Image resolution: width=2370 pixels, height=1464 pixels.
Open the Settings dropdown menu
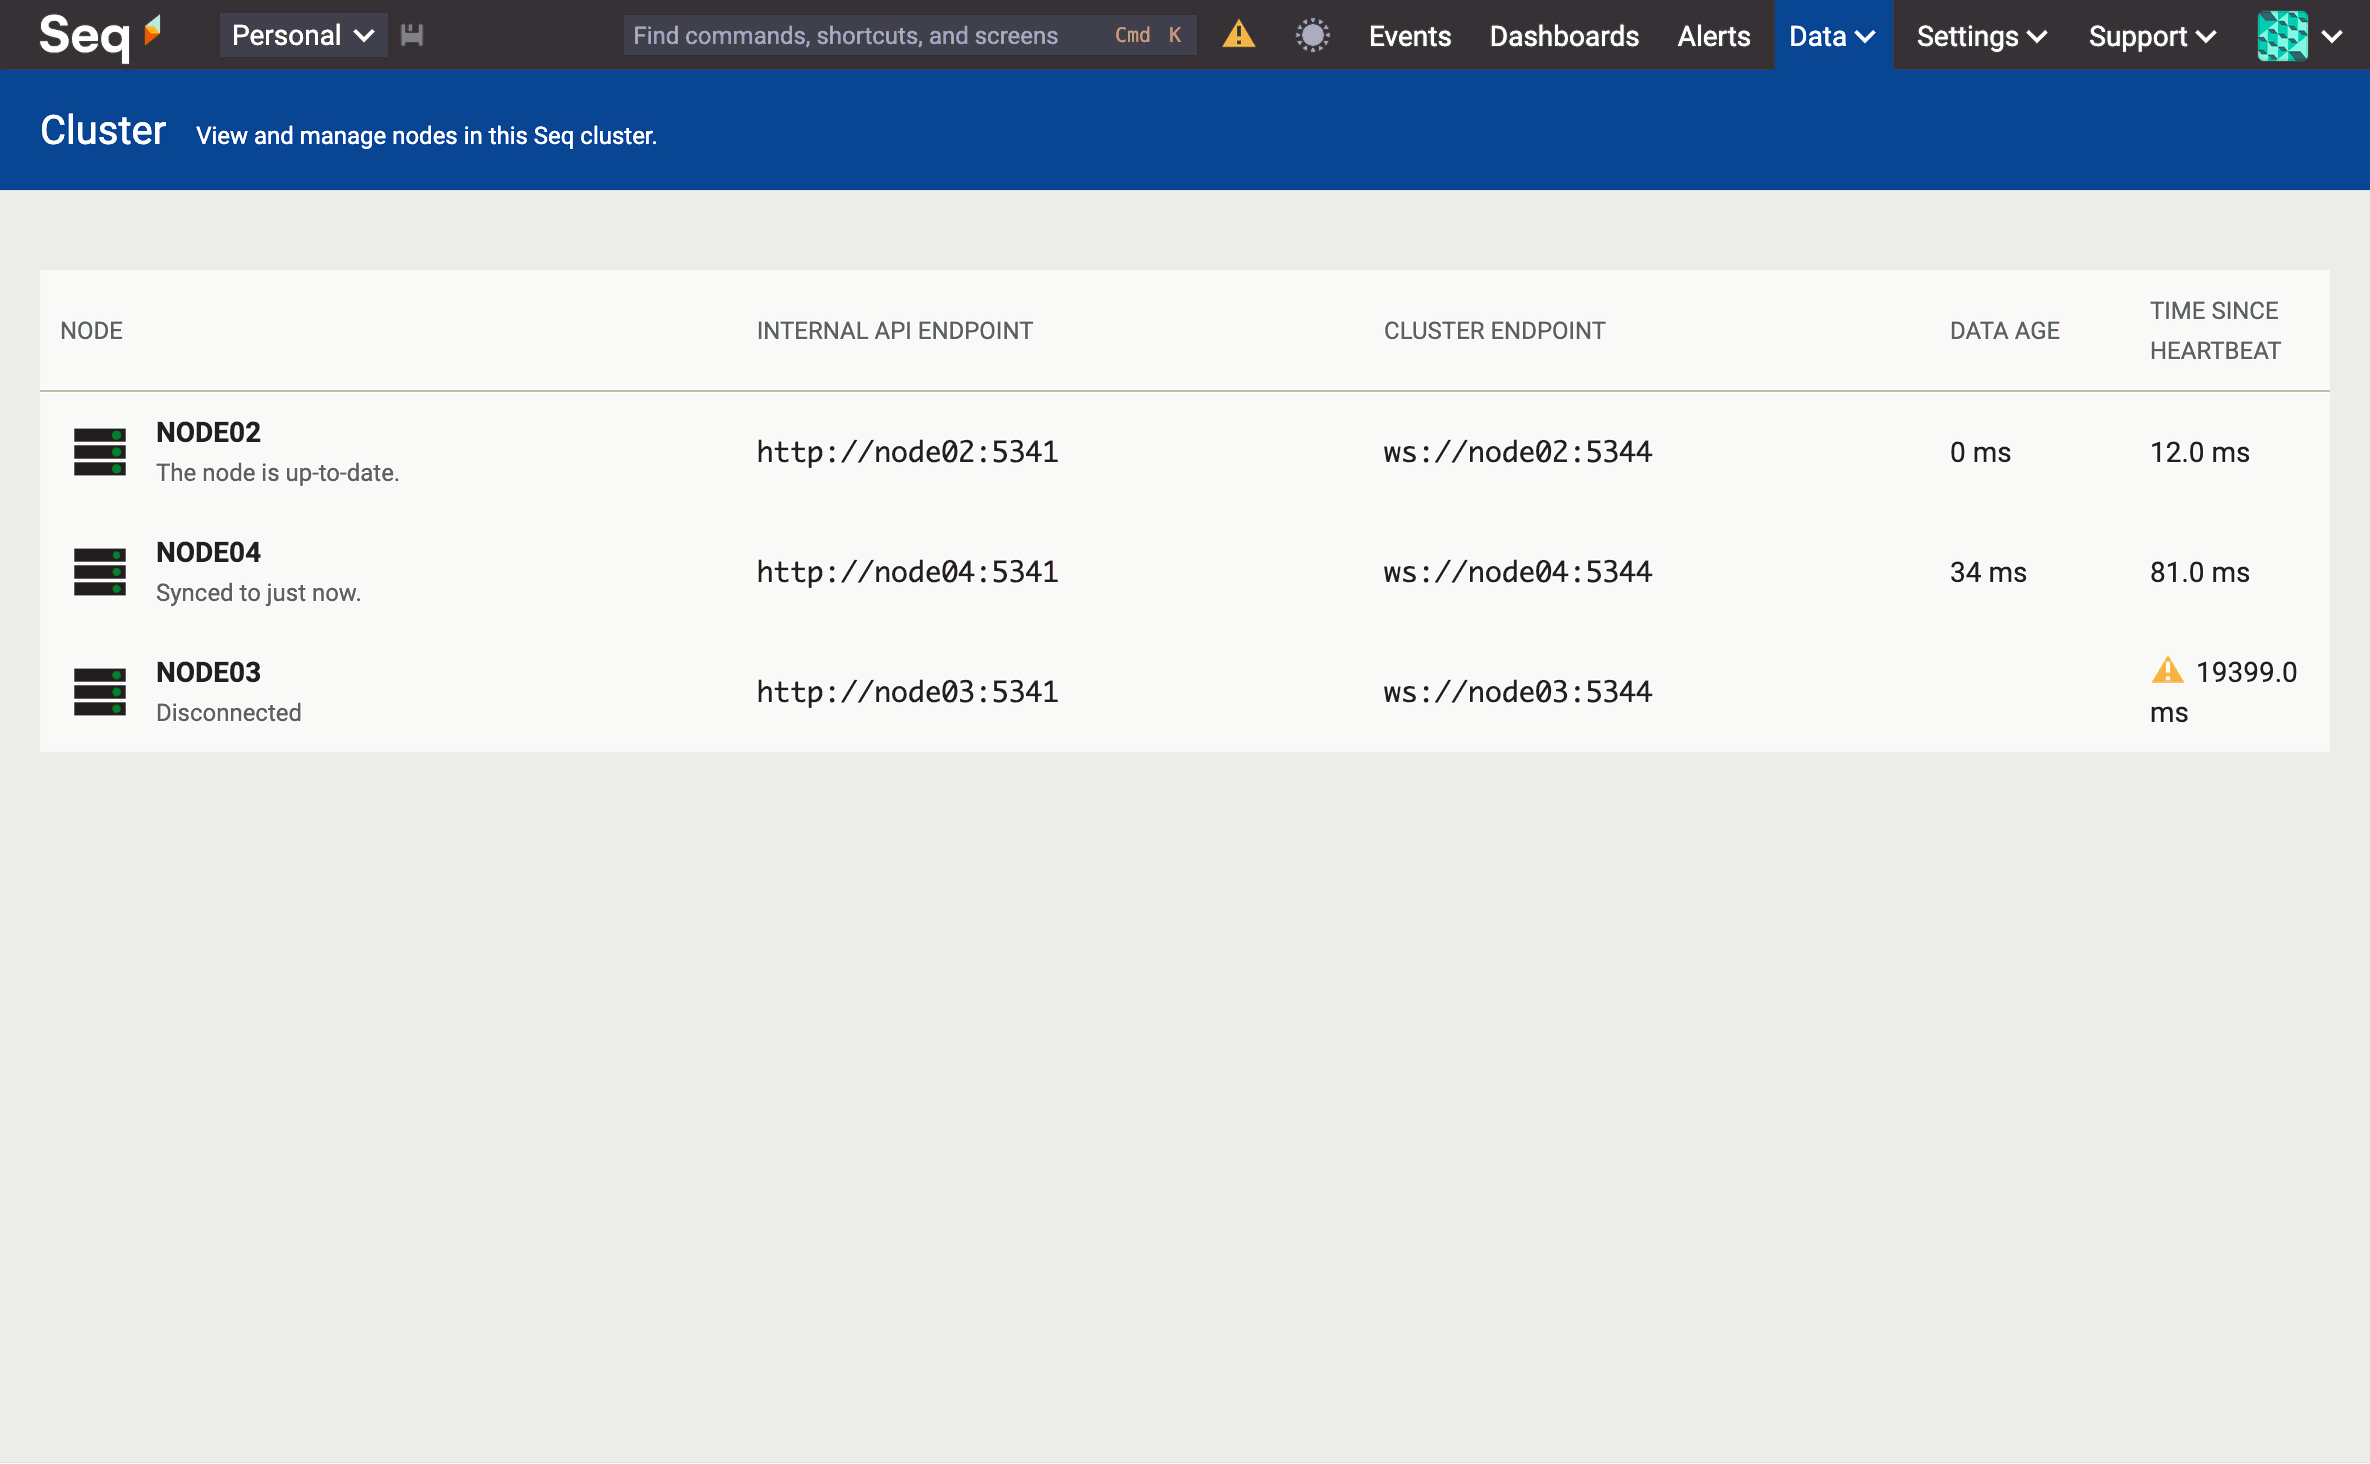[1981, 36]
